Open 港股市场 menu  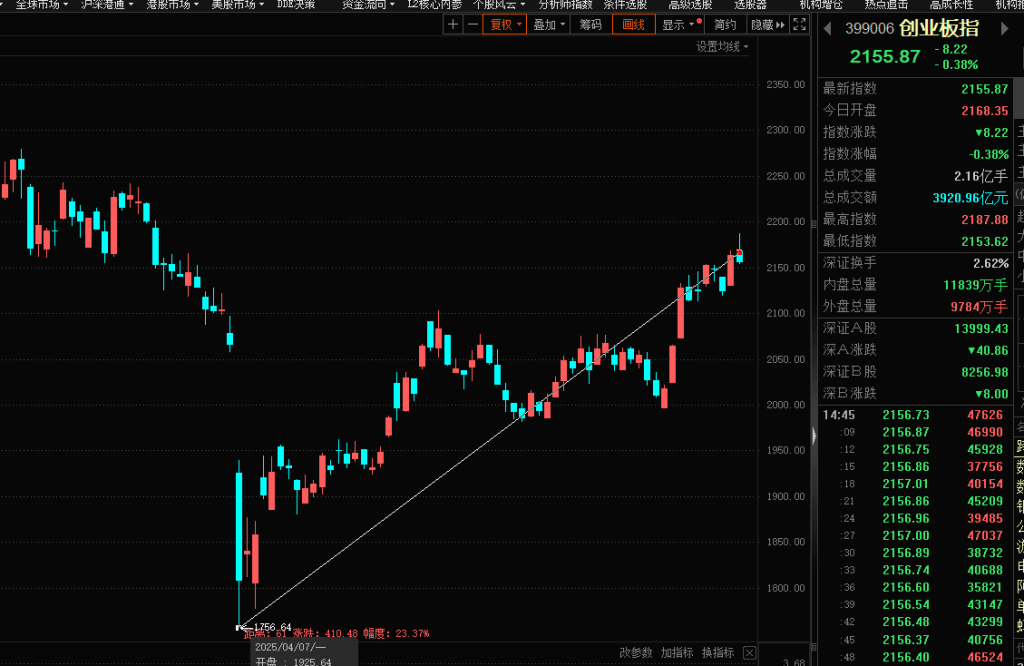coord(172,5)
